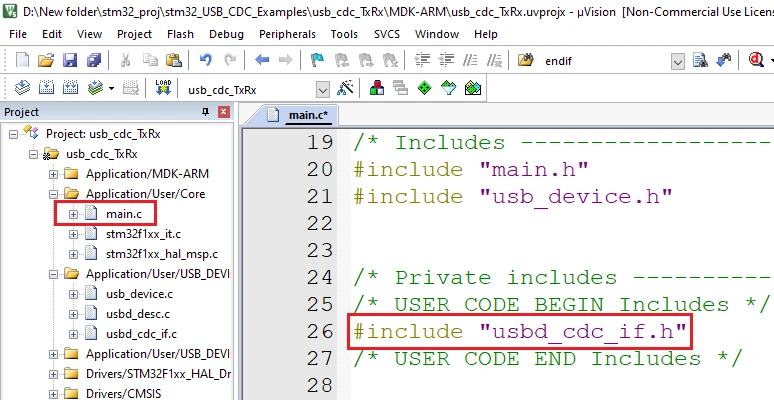Viewport: 774px width, 400px height.
Task: Build the target with the Build icon
Action: (x=46, y=88)
